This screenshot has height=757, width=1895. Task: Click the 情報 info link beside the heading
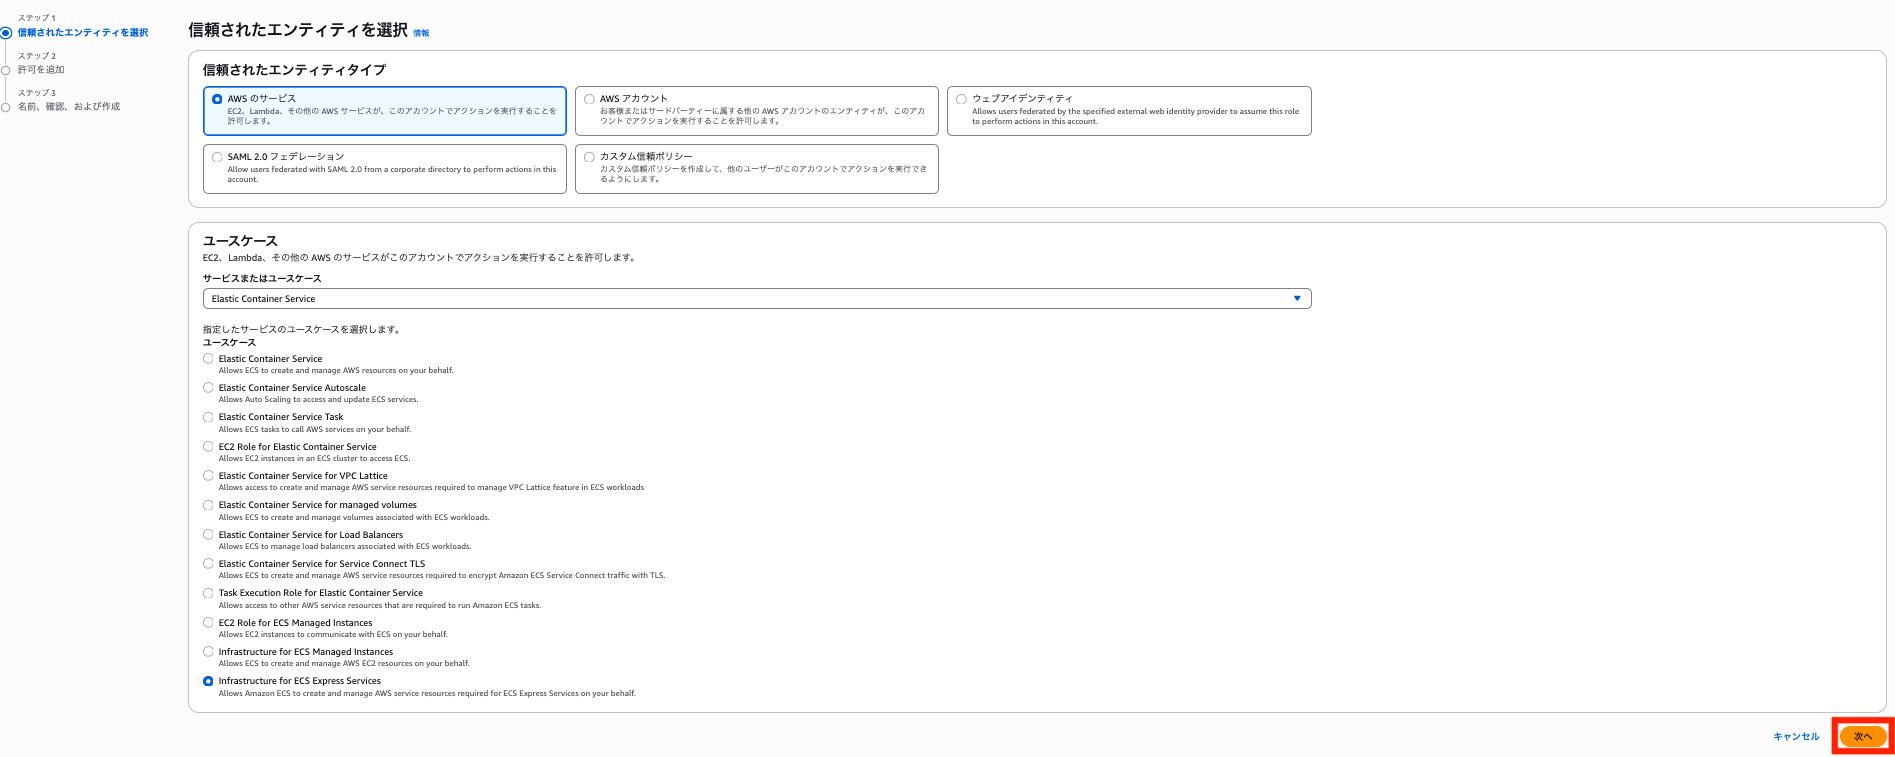[421, 33]
